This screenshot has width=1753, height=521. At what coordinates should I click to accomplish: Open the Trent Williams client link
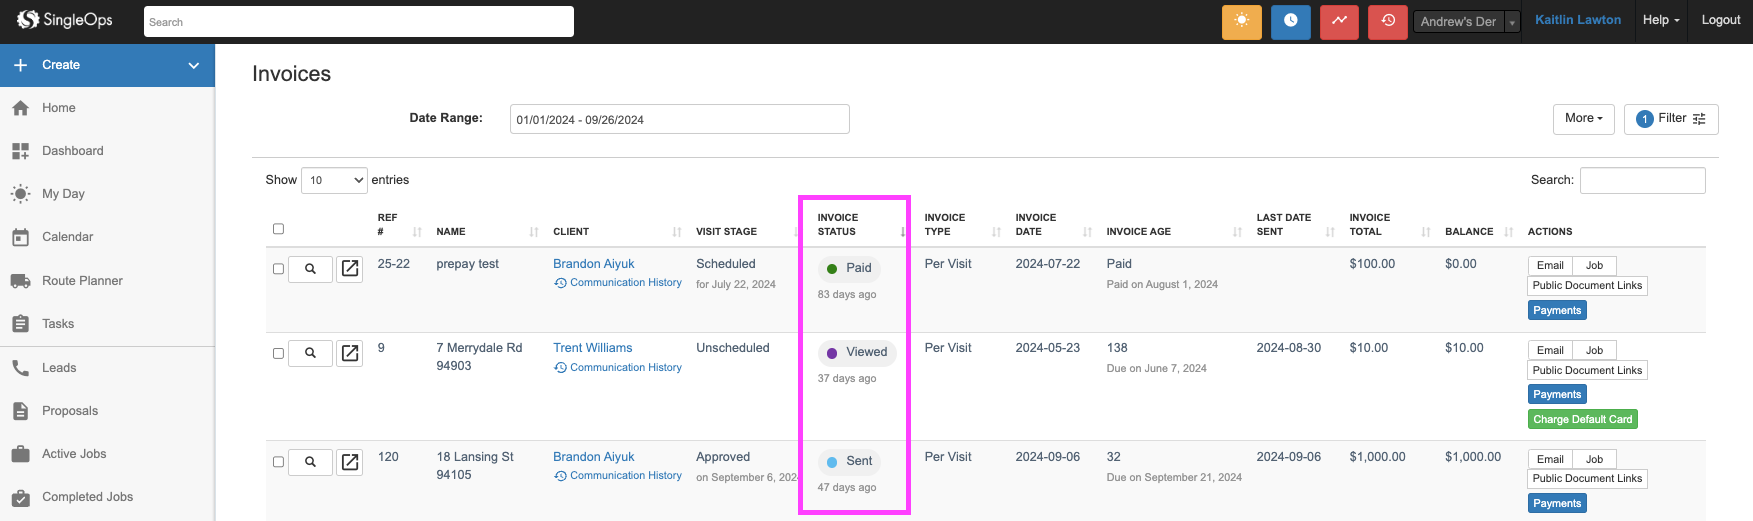pos(592,348)
